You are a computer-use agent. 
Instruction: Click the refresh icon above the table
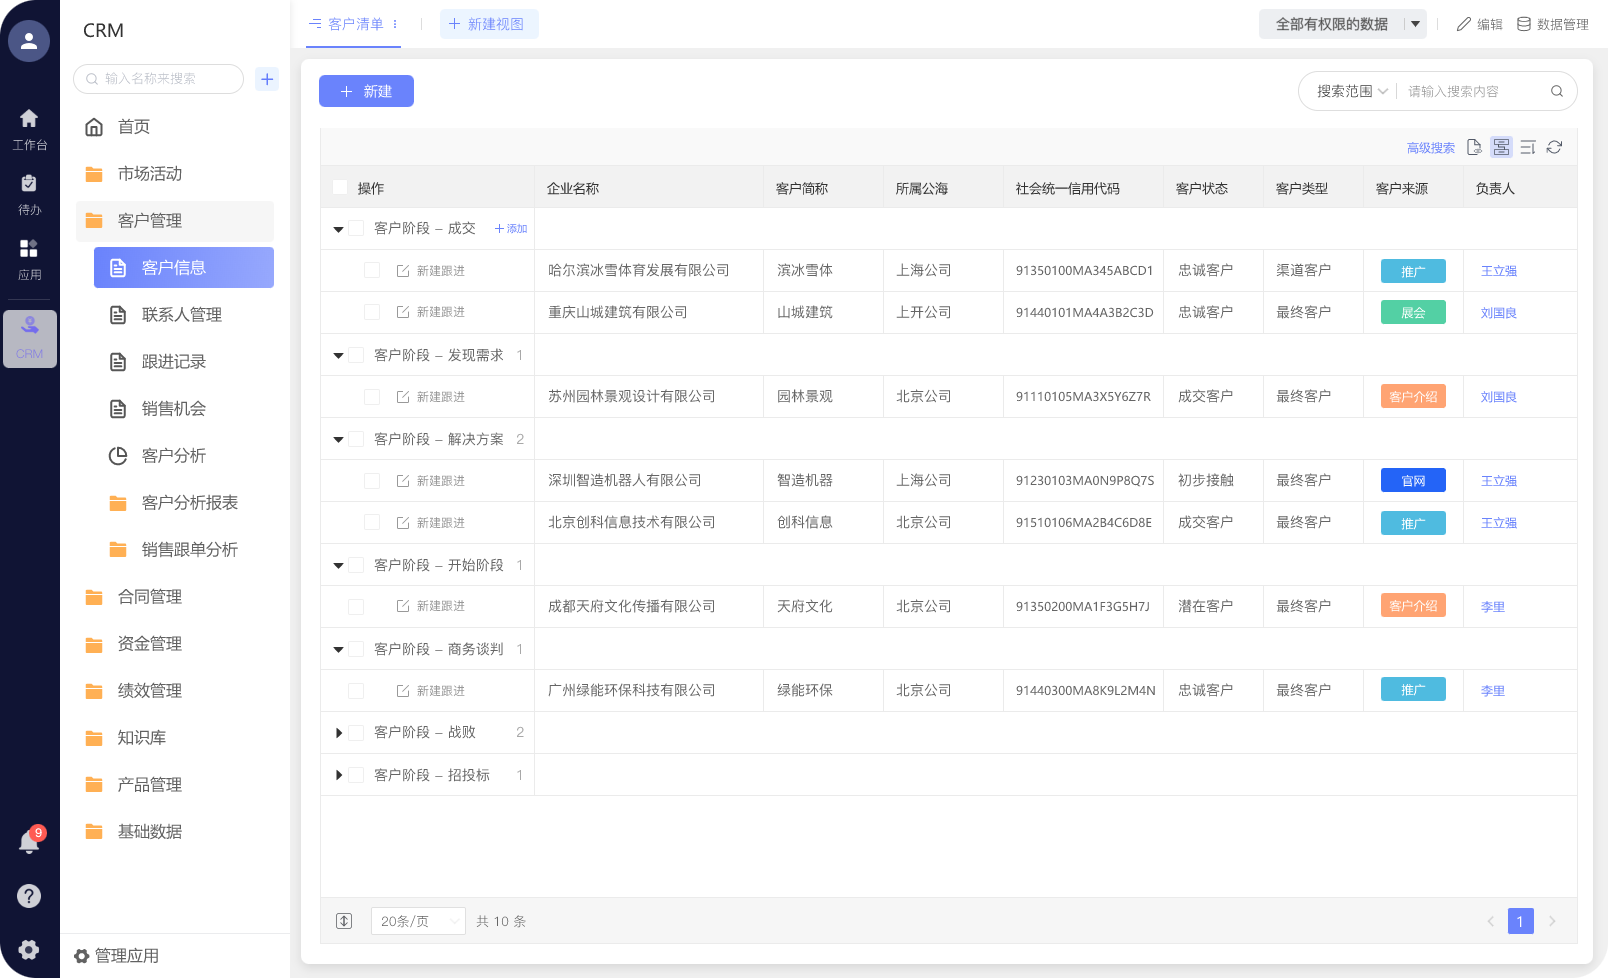pos(1554,147)
